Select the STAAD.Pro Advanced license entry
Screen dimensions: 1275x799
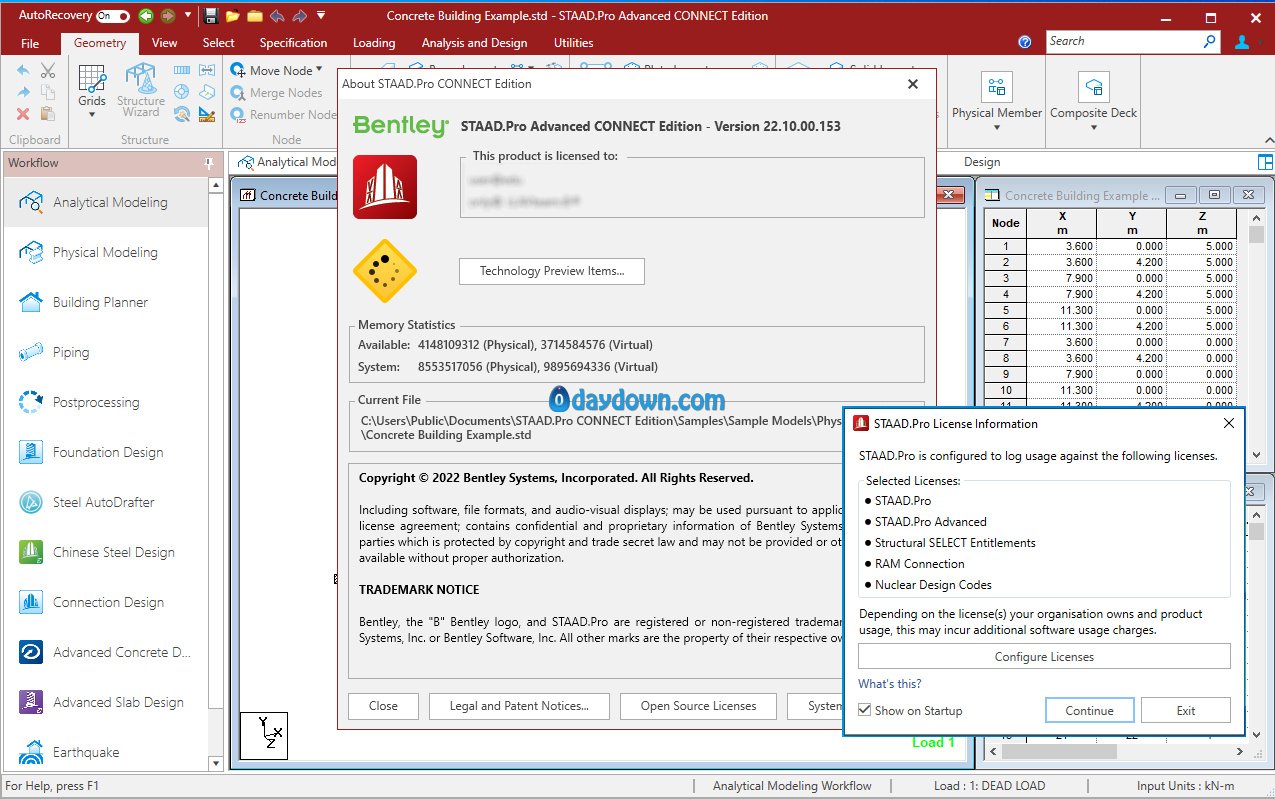(930, 522)
